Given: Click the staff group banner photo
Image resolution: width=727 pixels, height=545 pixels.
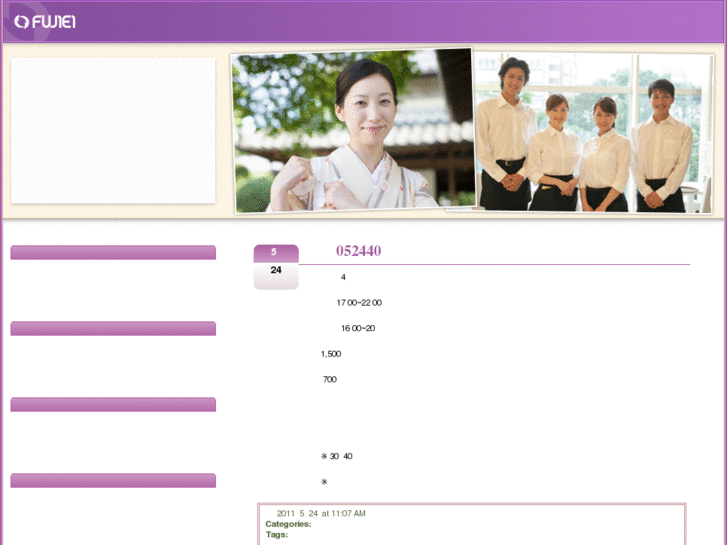Looking at the screenshot, I should (x=593, y=133).
